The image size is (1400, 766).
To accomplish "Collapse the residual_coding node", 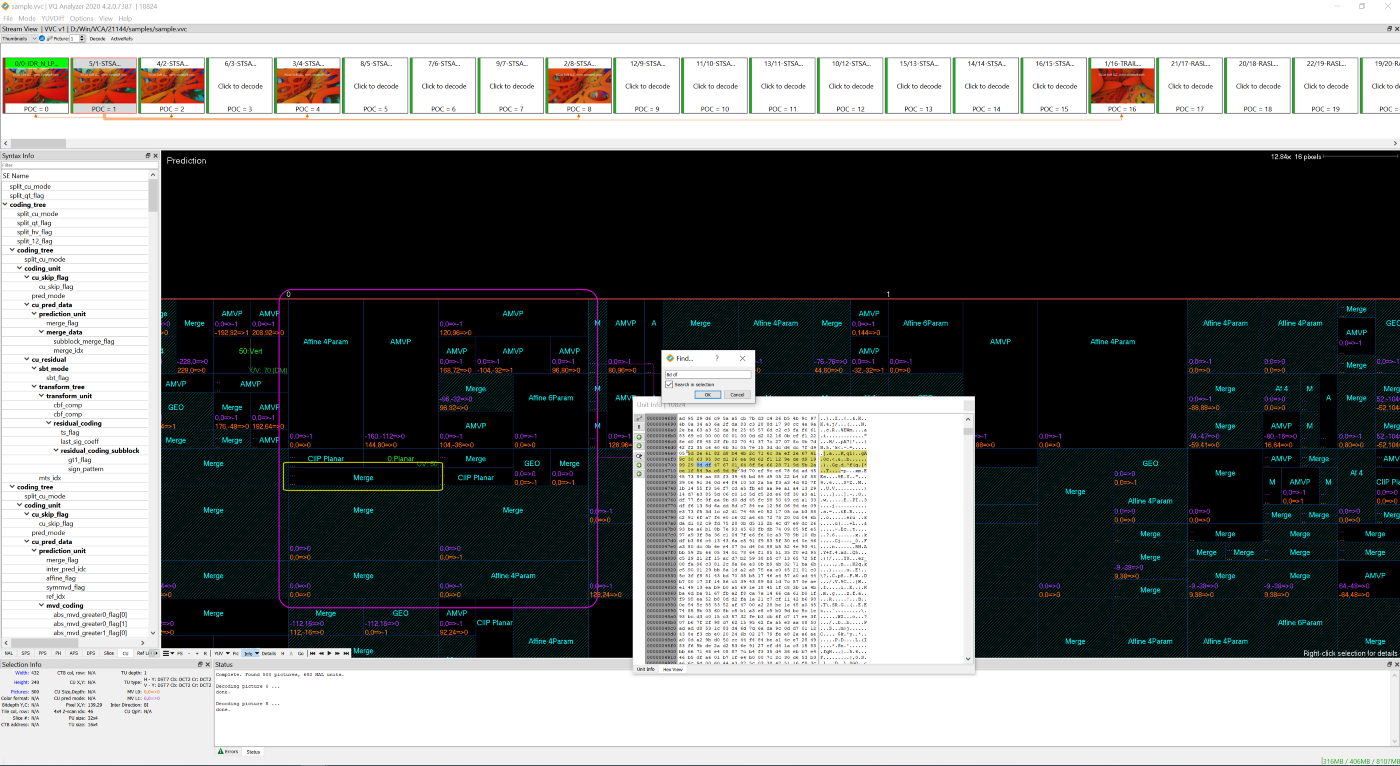I will 47,423.
